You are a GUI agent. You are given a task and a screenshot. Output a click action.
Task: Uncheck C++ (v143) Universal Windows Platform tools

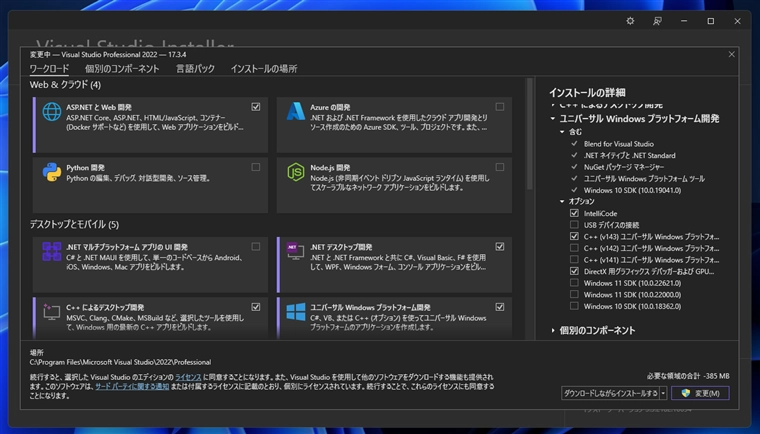[x=574, y=237]
